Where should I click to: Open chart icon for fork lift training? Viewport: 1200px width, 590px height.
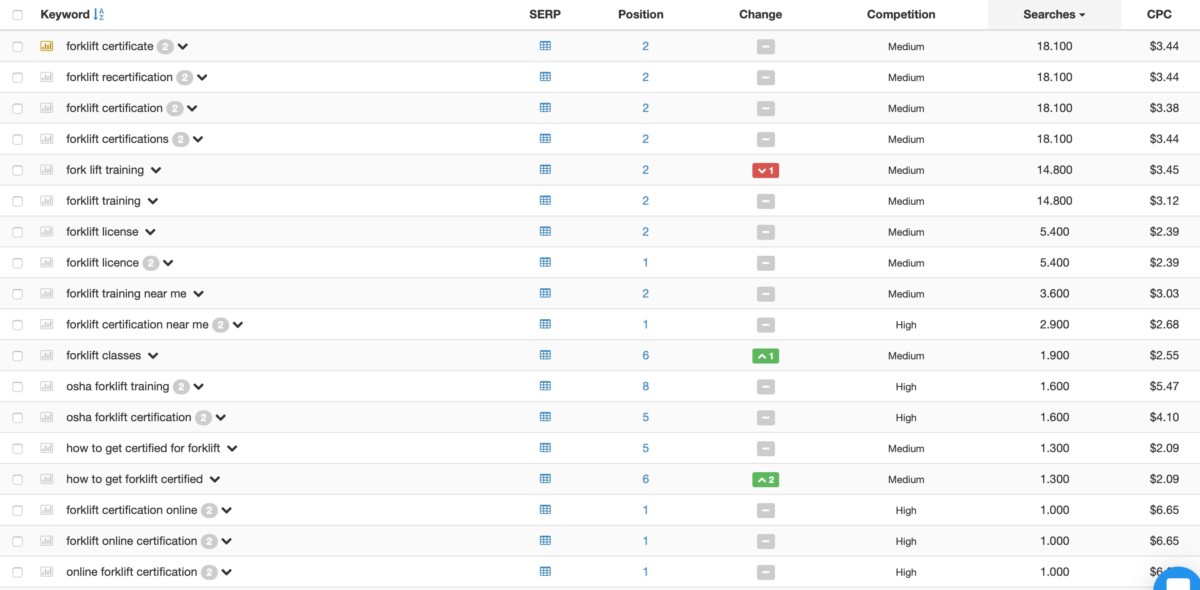[47, 170]
